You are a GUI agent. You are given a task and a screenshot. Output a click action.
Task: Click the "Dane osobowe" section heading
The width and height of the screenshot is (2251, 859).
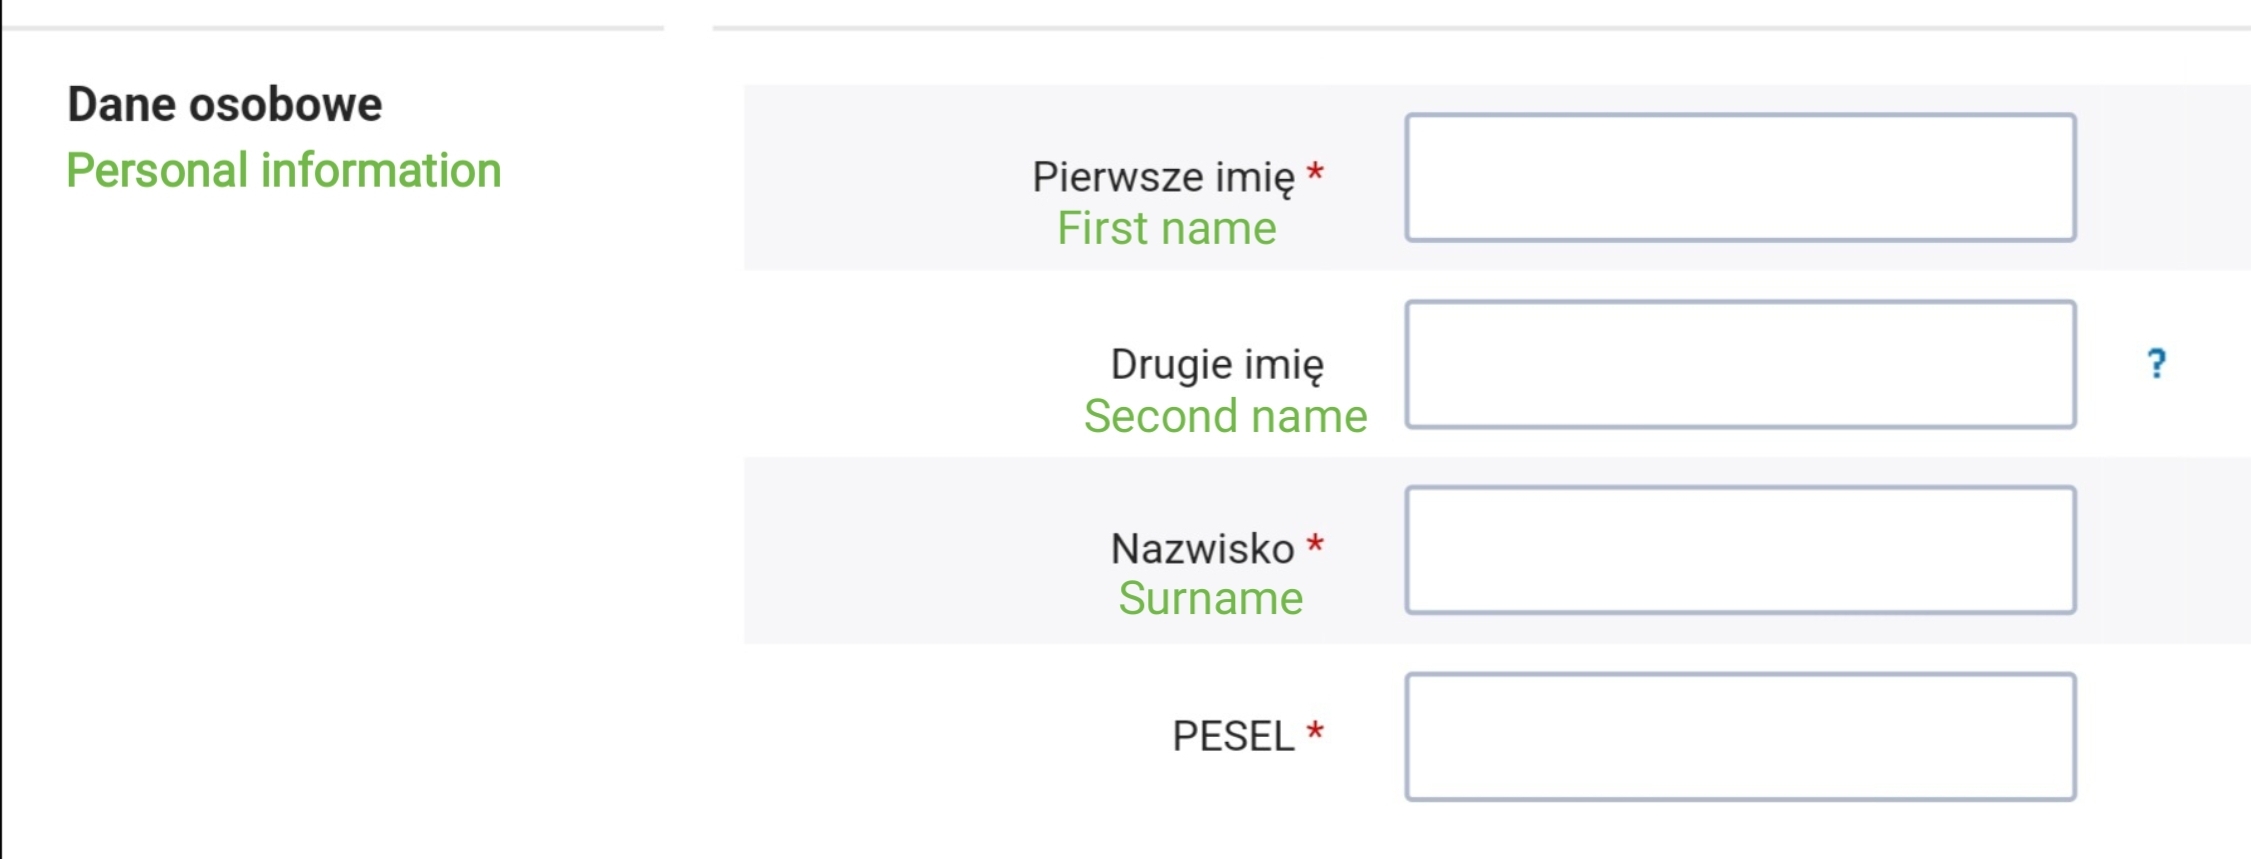pos(225,105)
